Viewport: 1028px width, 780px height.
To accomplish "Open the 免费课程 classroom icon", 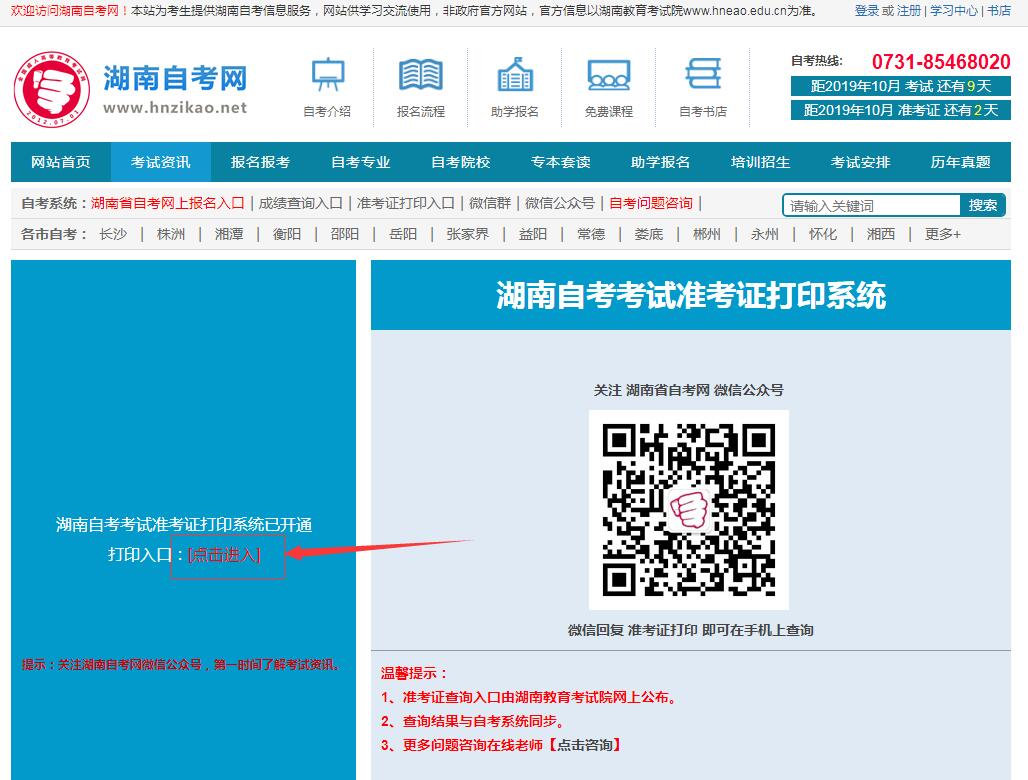I will pos(608,75).
